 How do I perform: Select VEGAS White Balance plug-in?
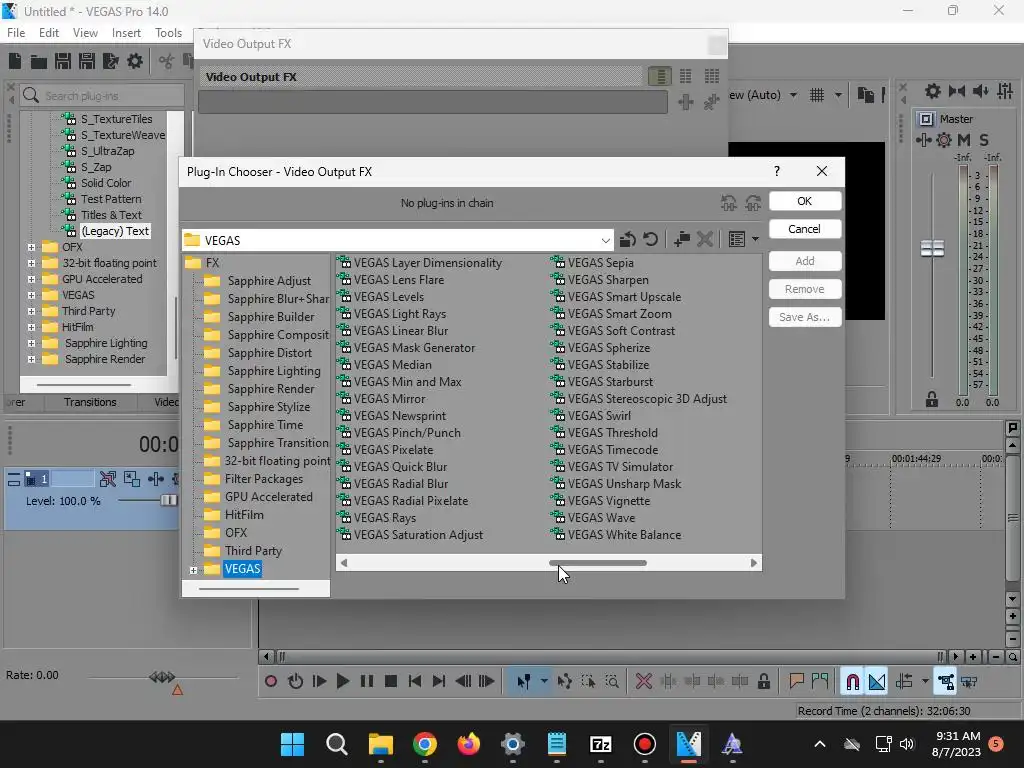[x=624, y=535]
